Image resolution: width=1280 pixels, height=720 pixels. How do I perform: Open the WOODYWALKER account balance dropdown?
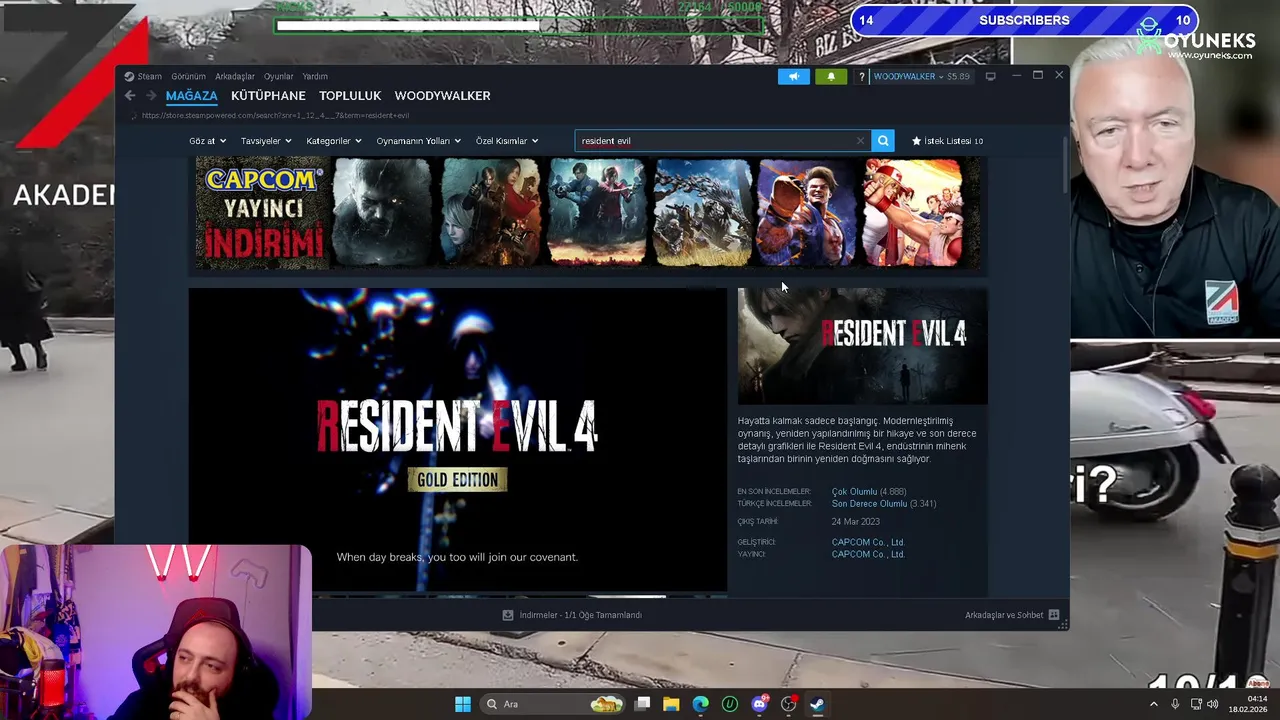point(921,76)
